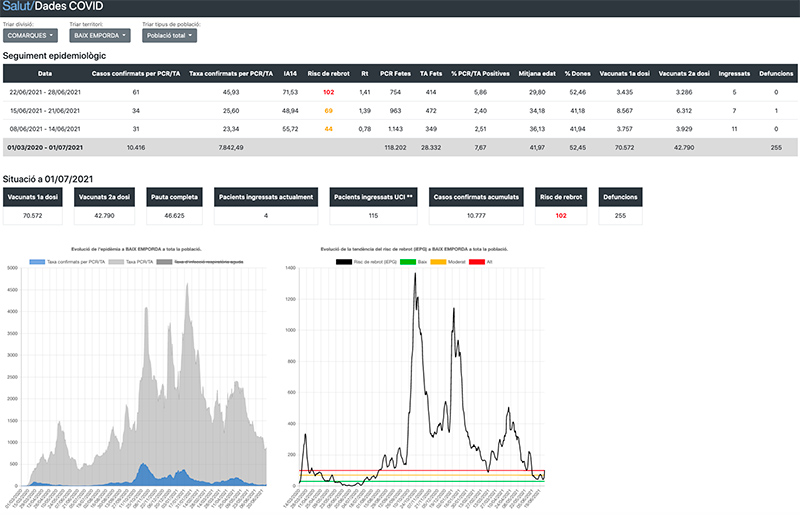The height and width of the screenshot is (515, 800).
Task: Toggle Risc de rebrot (EPG) black legend
Action: click(366, 262)
